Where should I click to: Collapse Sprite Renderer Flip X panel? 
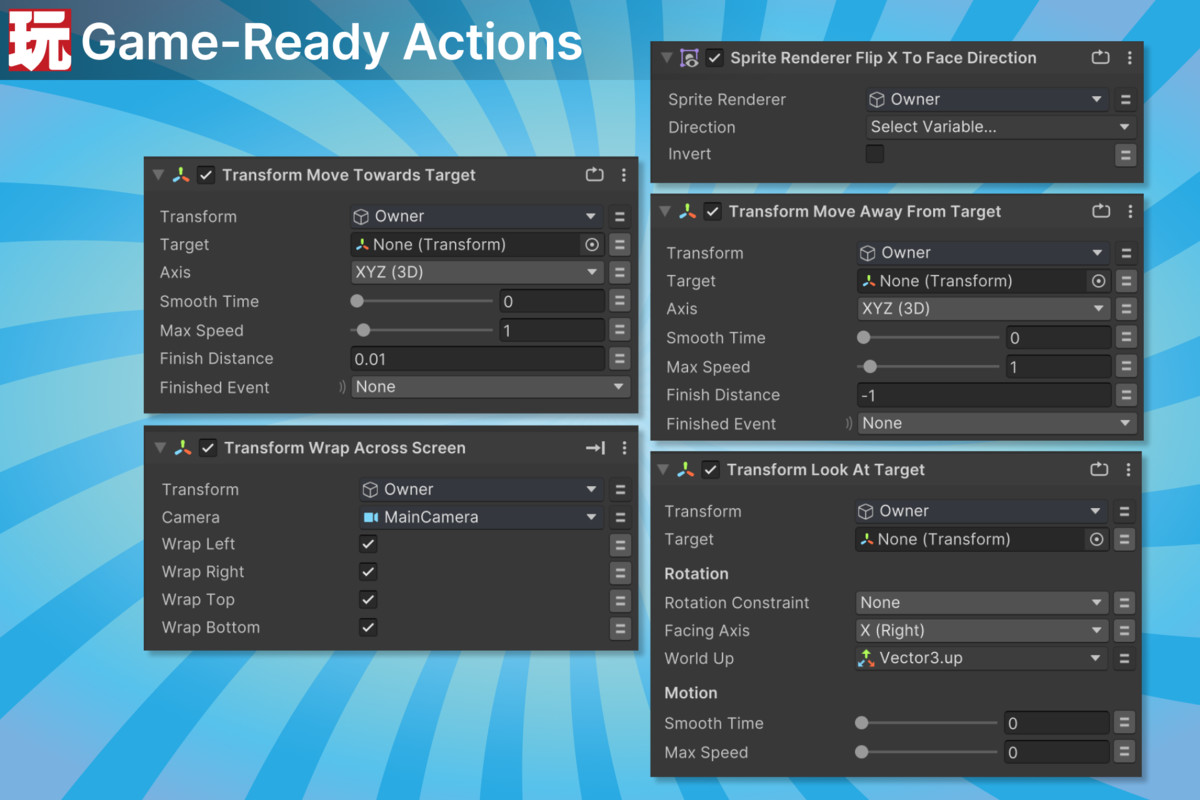pos(667,58)
